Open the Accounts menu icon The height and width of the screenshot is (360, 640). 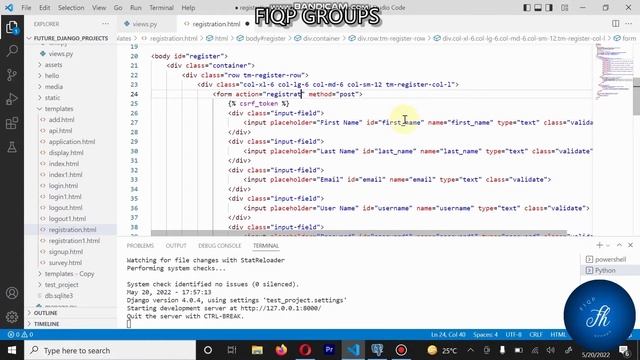coord(12,293)
